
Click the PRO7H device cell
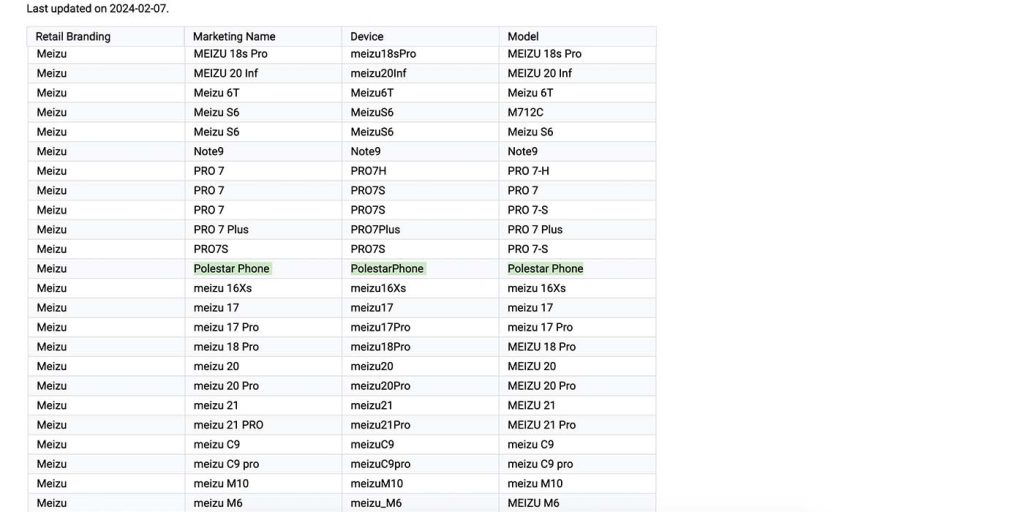pos(368,171)
